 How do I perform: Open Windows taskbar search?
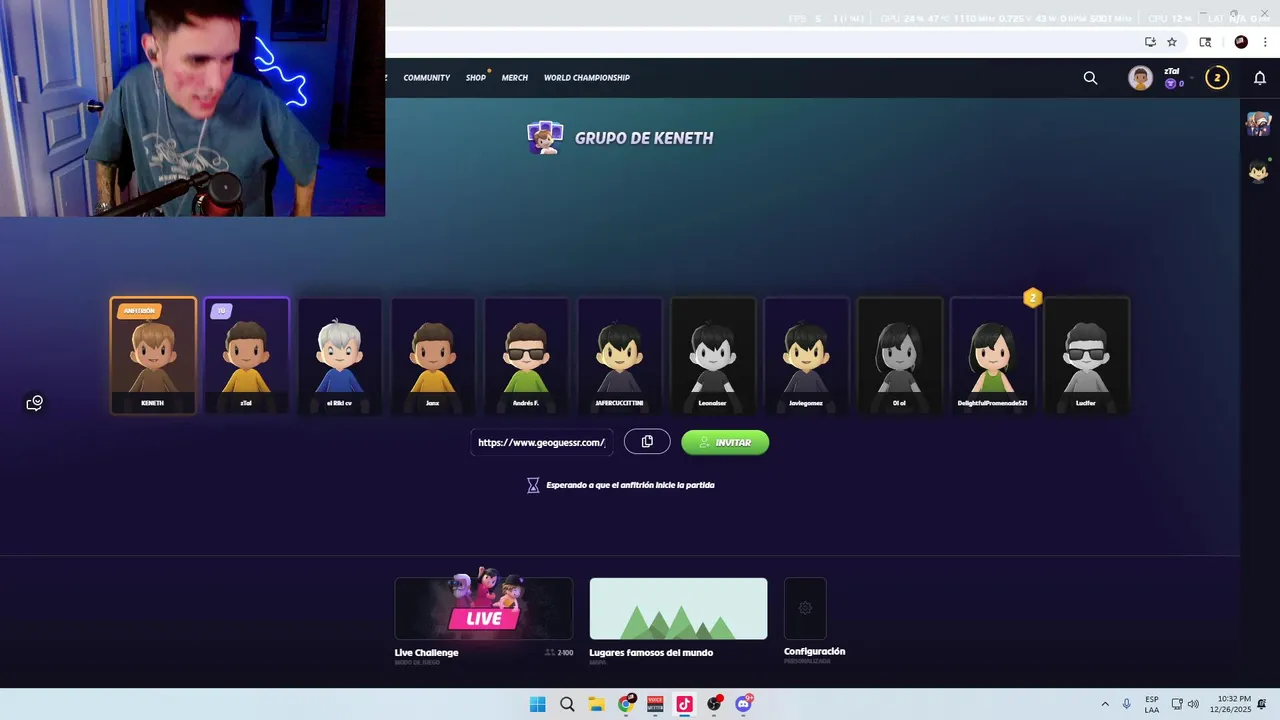(567, 704)
